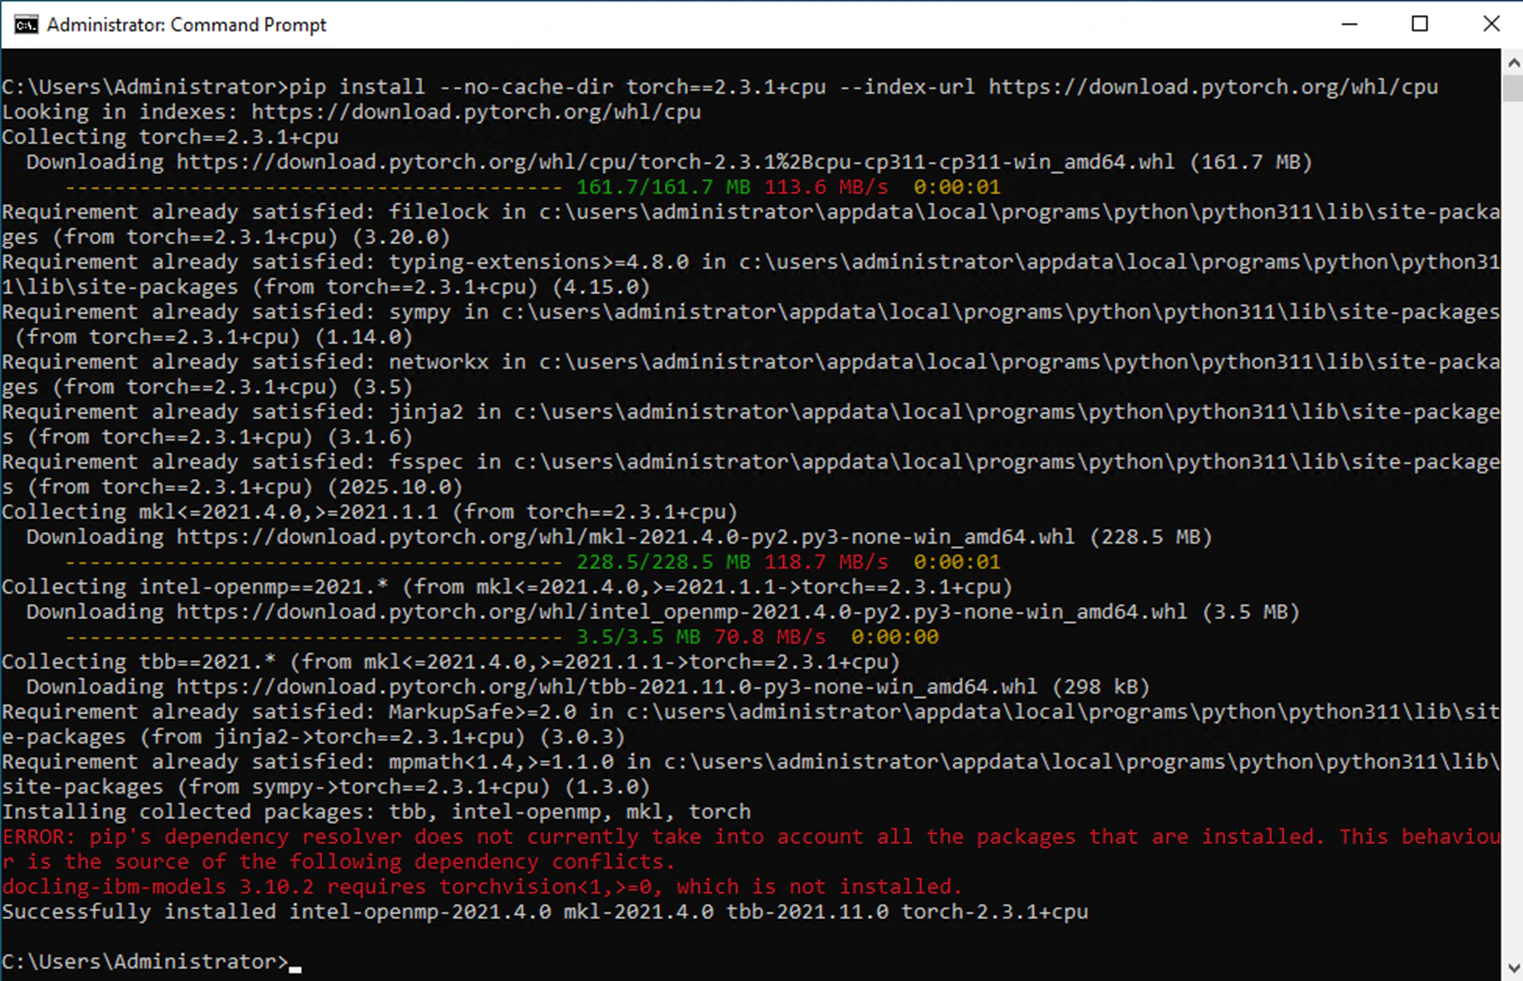
Task: Click the torch wheel download URL line
Action: (669, 162)
